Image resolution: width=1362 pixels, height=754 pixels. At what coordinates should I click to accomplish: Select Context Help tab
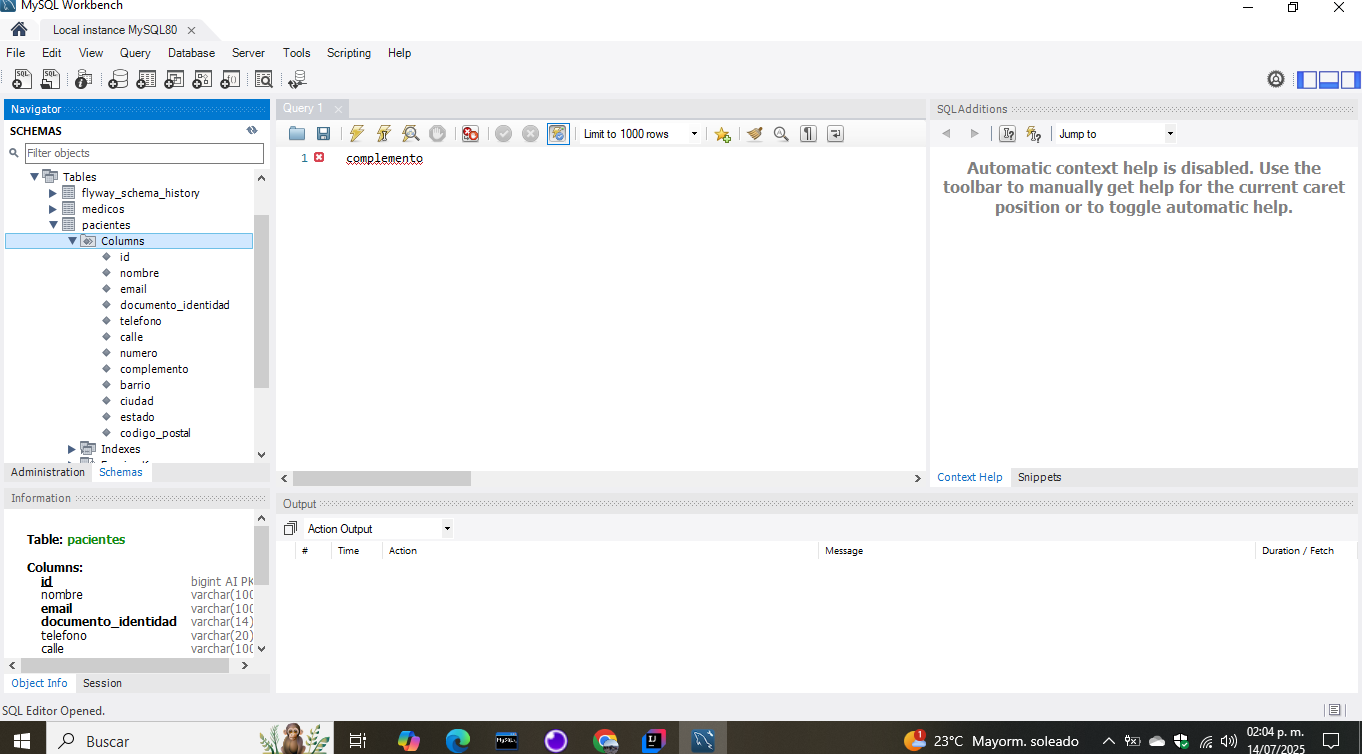[969, 477]
